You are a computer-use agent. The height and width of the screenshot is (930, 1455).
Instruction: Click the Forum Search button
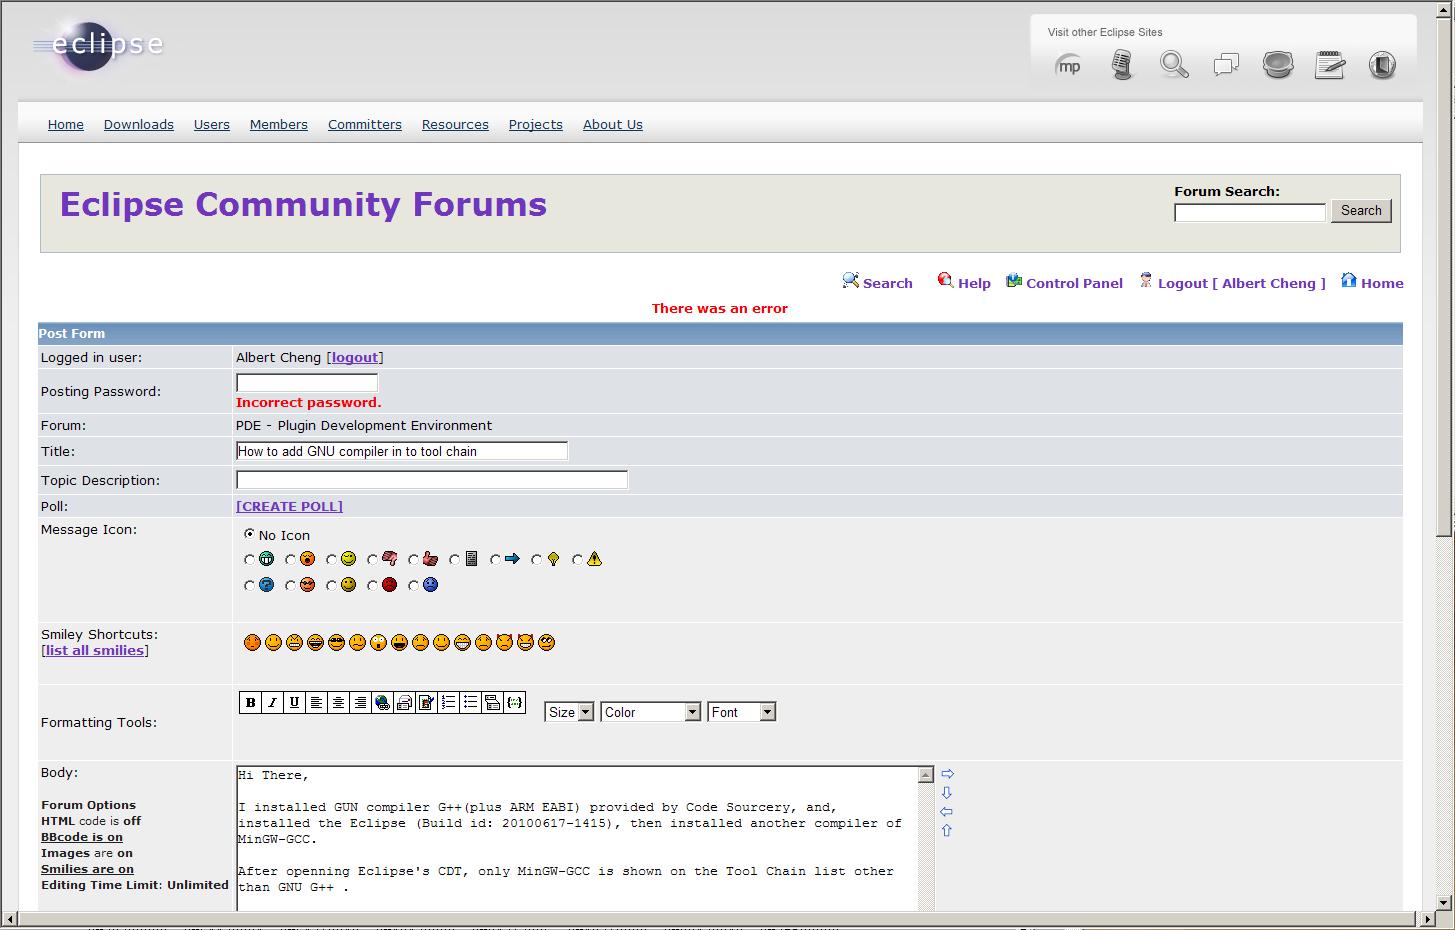point(1361,211)
